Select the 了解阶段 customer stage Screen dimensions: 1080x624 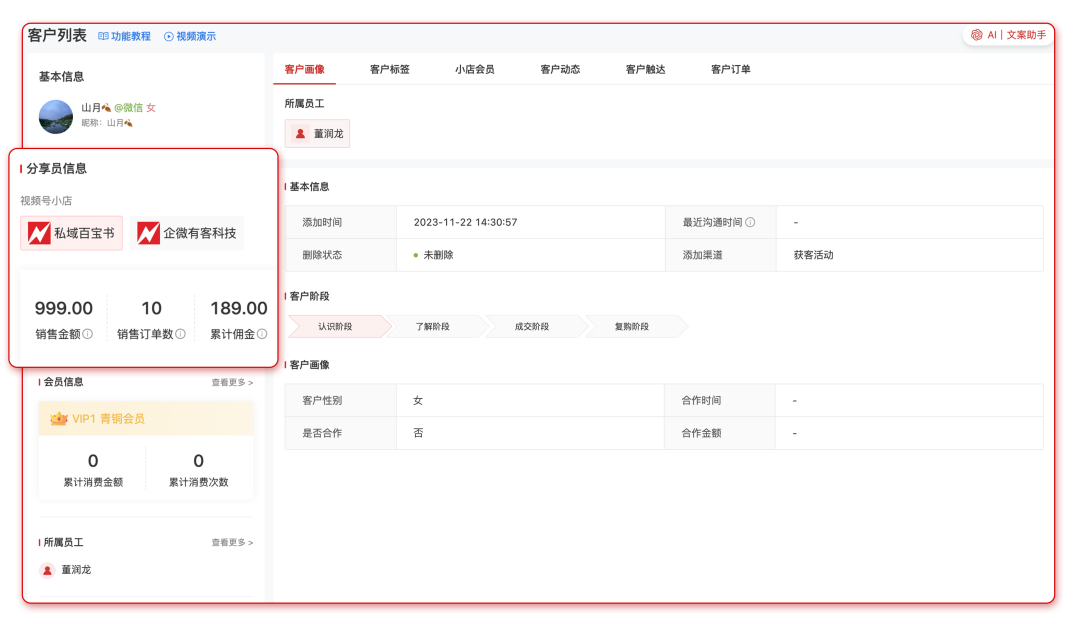[432, 327]
